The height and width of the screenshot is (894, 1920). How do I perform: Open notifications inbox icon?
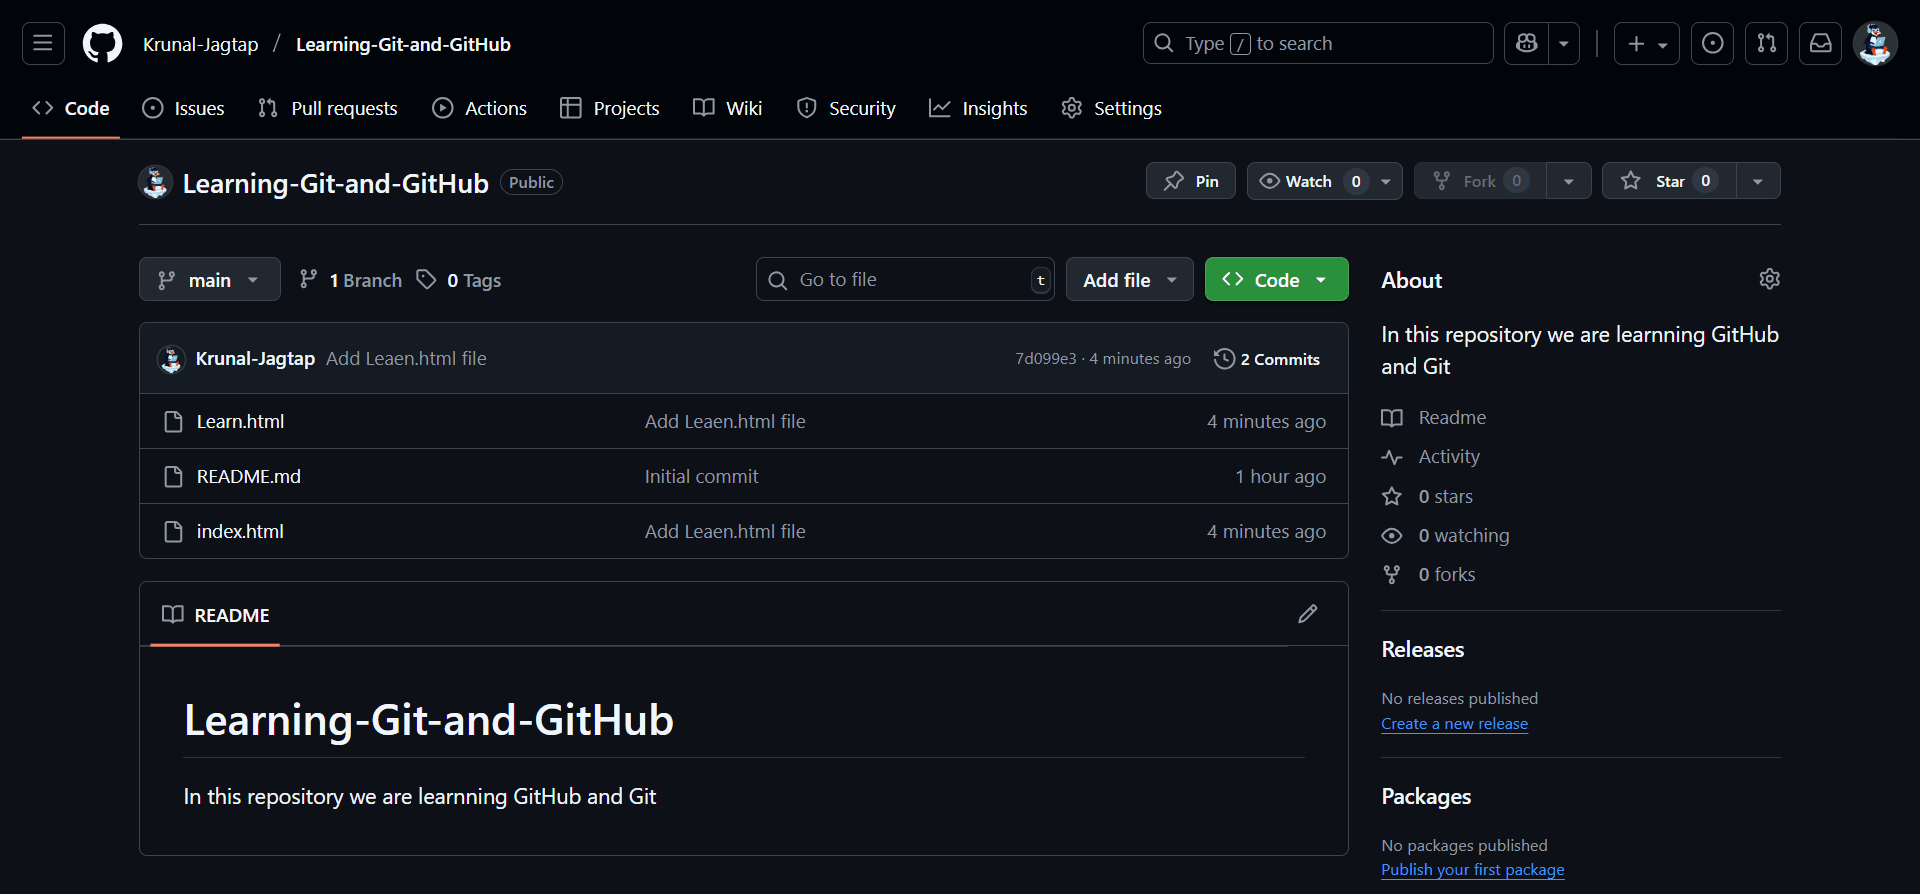[1820, 43]
